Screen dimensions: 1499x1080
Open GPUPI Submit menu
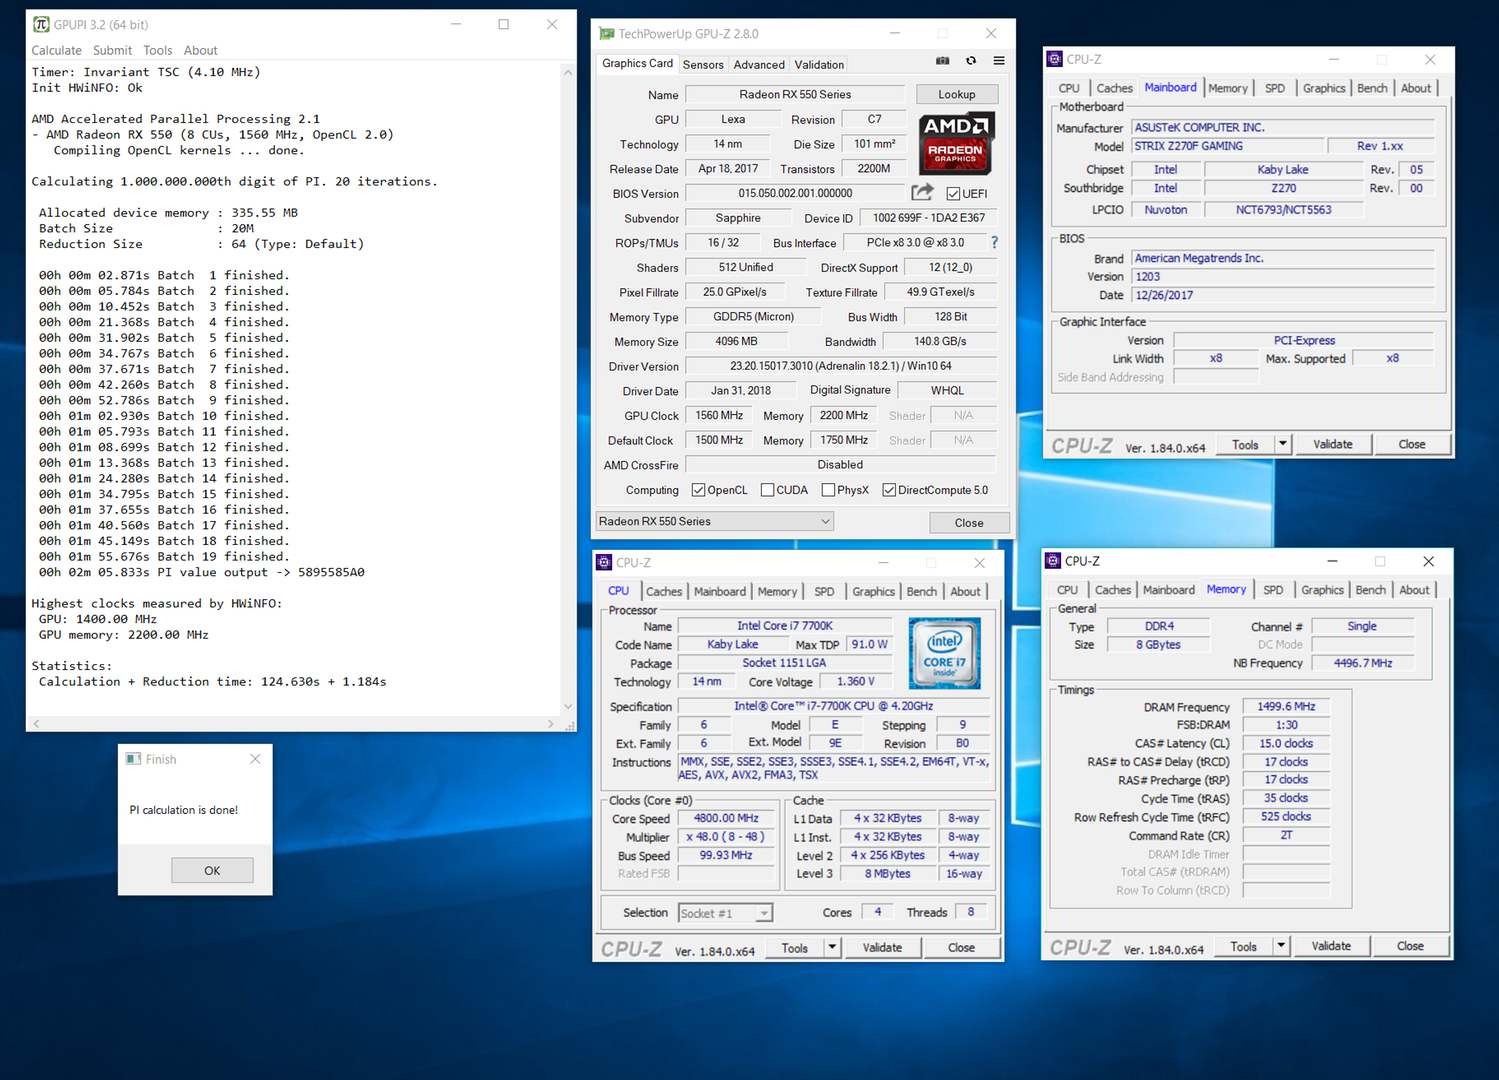tap(112, 50)
